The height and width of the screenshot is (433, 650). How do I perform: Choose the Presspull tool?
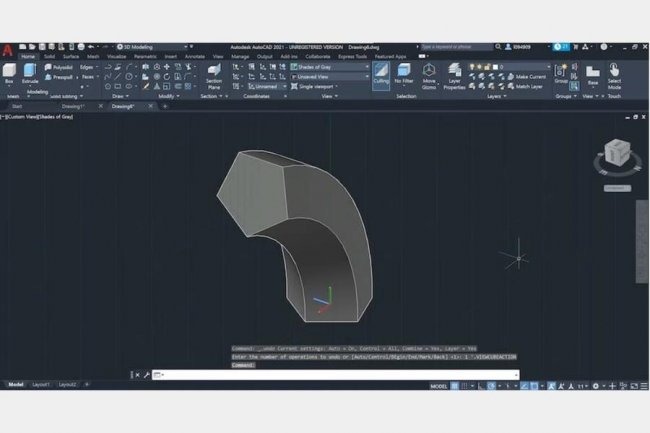pos(59,77)
